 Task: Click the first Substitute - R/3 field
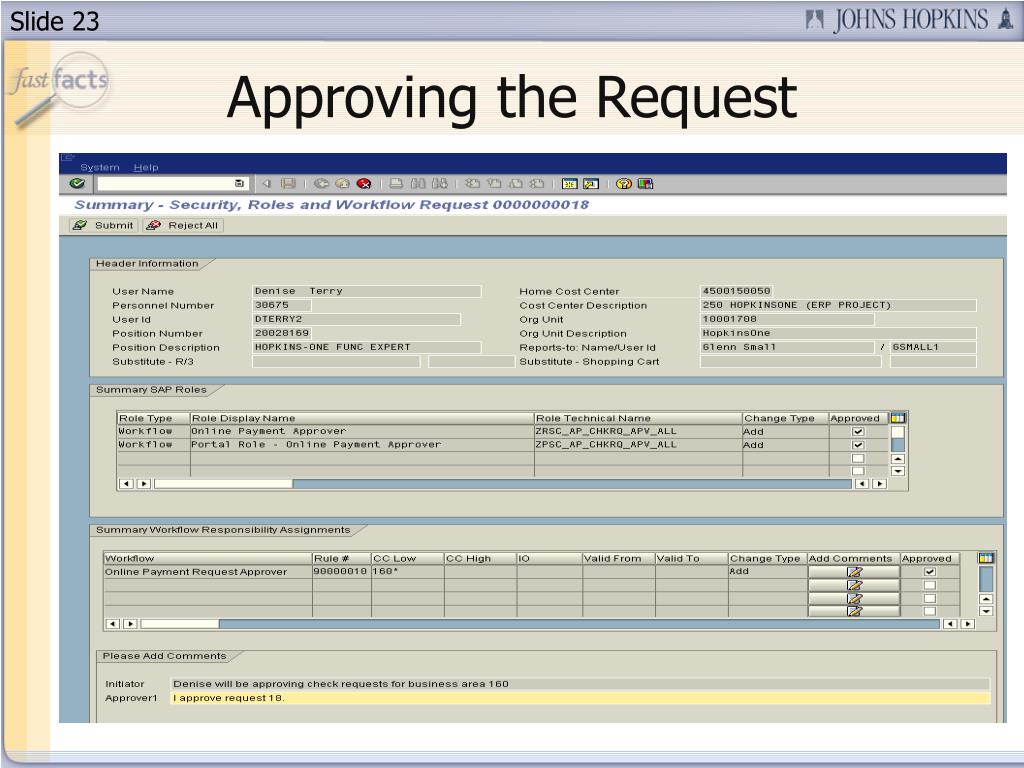(x=336, y=362)
